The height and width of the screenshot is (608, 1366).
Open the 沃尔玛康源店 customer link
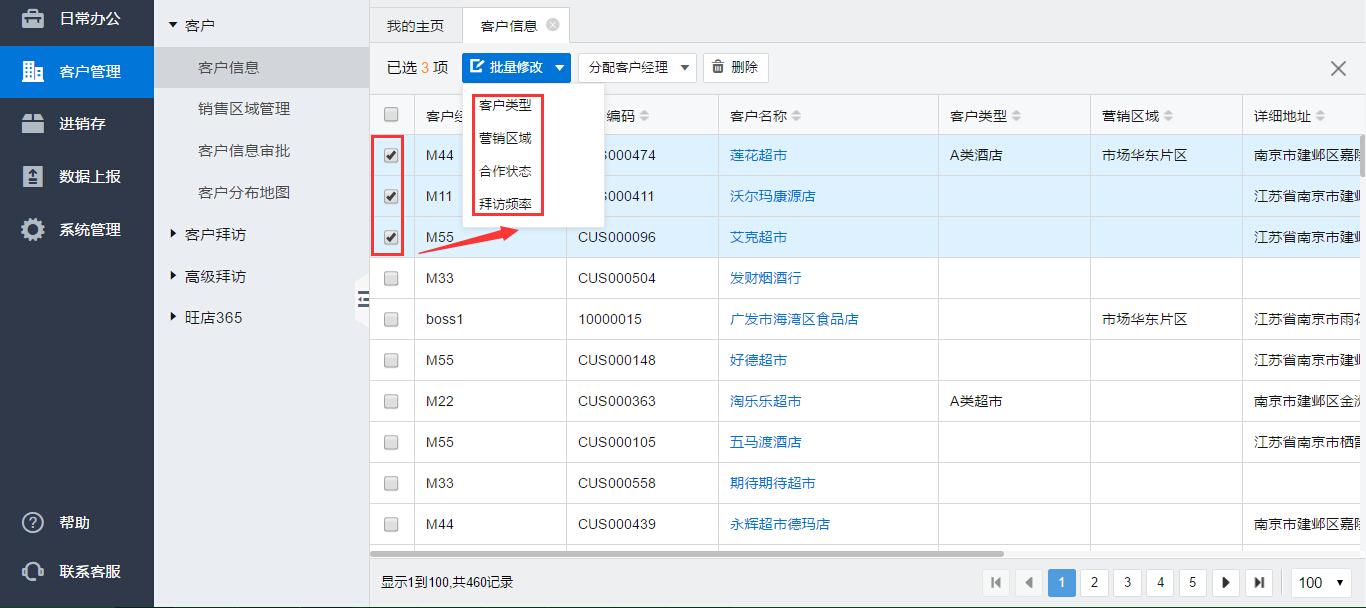coord(772,196)
